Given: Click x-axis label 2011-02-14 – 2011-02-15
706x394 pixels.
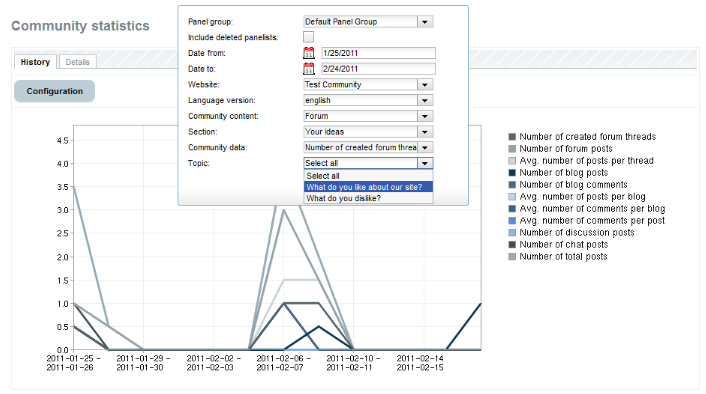Looking at the screenshot, I should click(x=420, y=363).
